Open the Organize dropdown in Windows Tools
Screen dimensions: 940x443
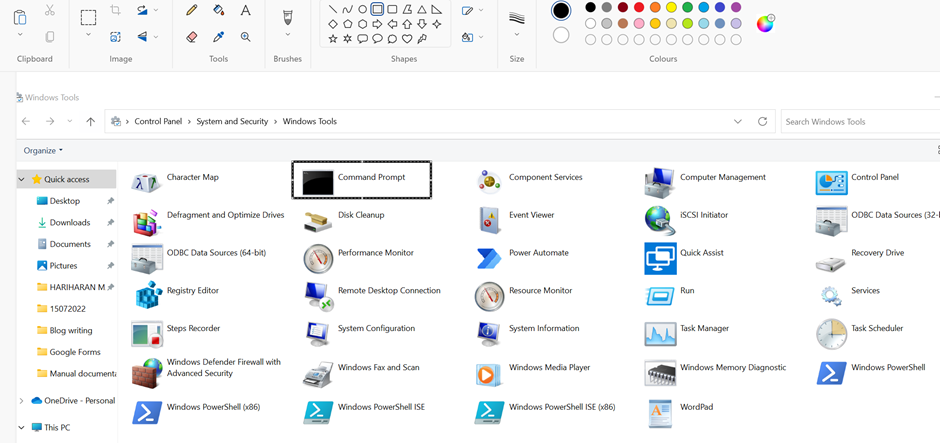click(x=43, y=150)
